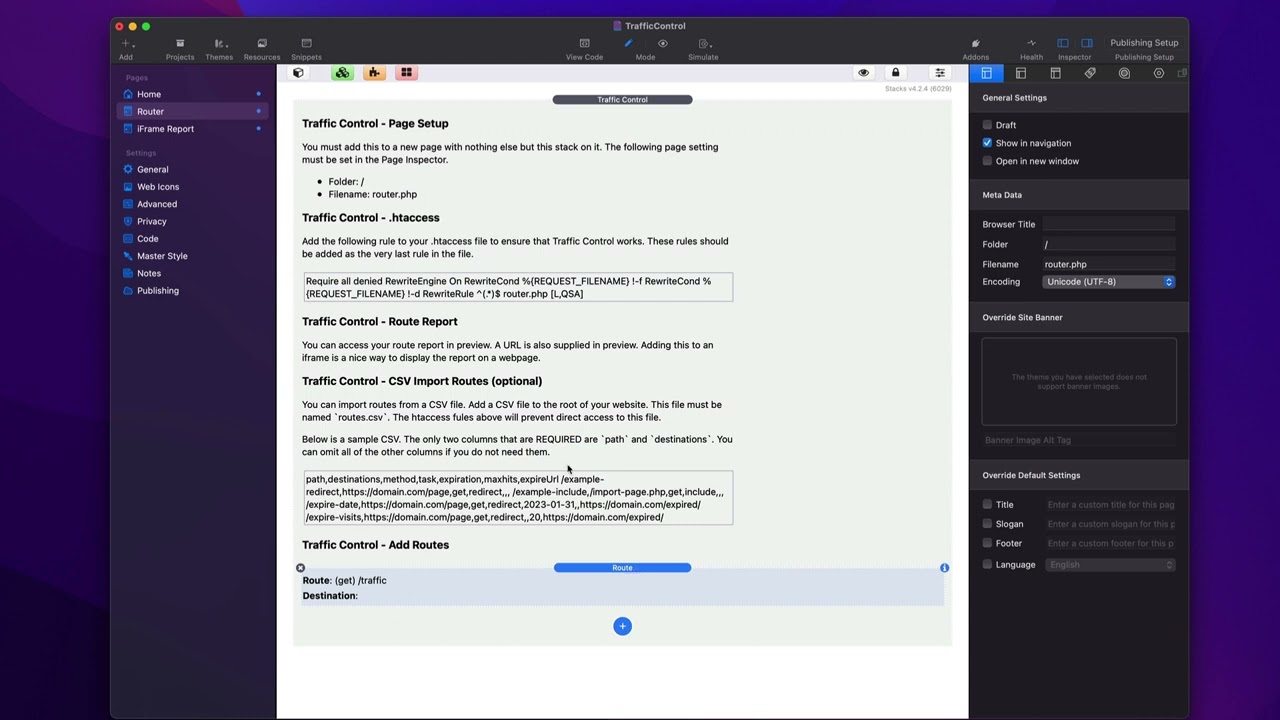Toggle the left sidebar Inspector icon
The width and height of the screenshot is (1280, 720).
coord(1063,43)
